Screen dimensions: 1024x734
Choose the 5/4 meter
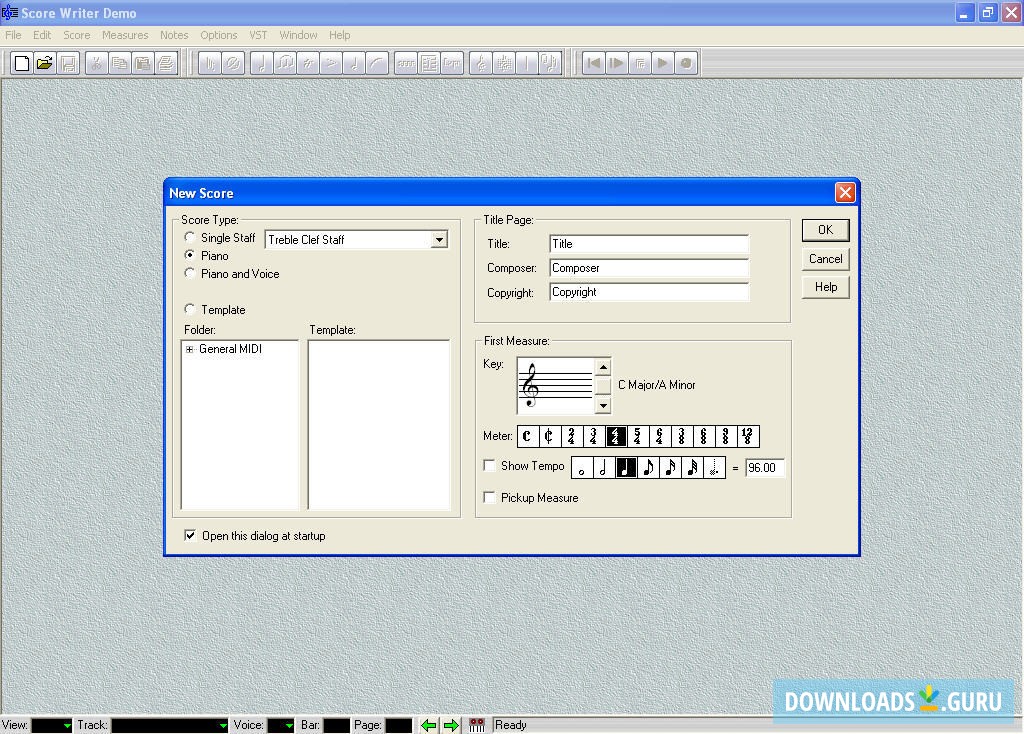click(637, 436)
